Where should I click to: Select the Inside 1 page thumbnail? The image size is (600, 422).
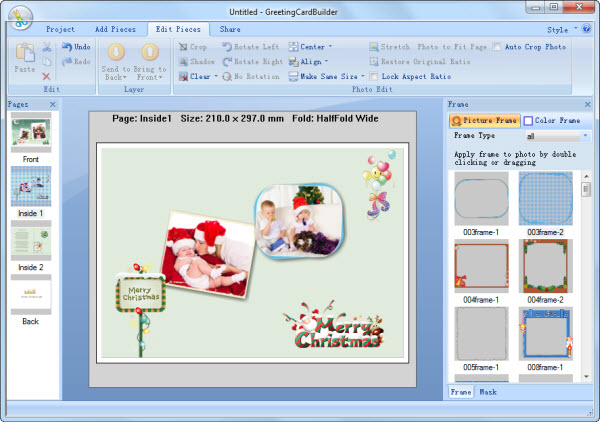tap(31, 186)
